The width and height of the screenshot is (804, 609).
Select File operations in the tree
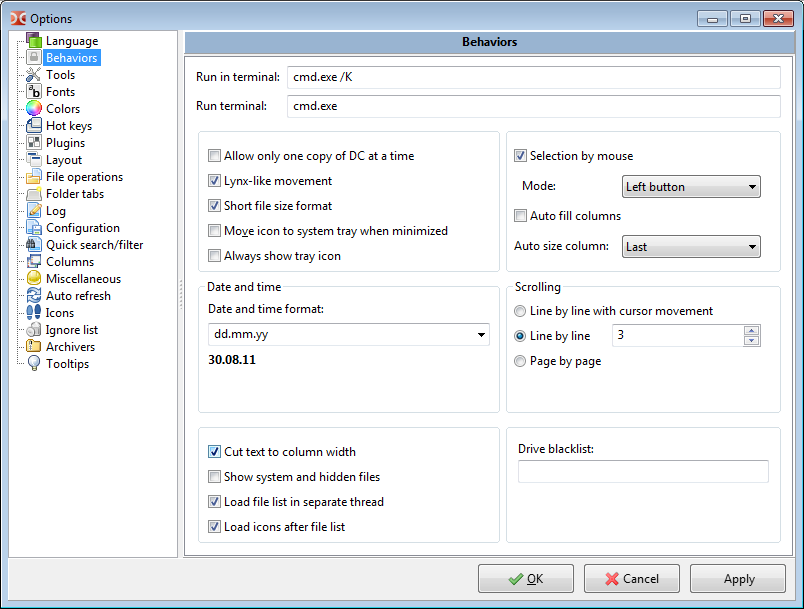(85, 177)
